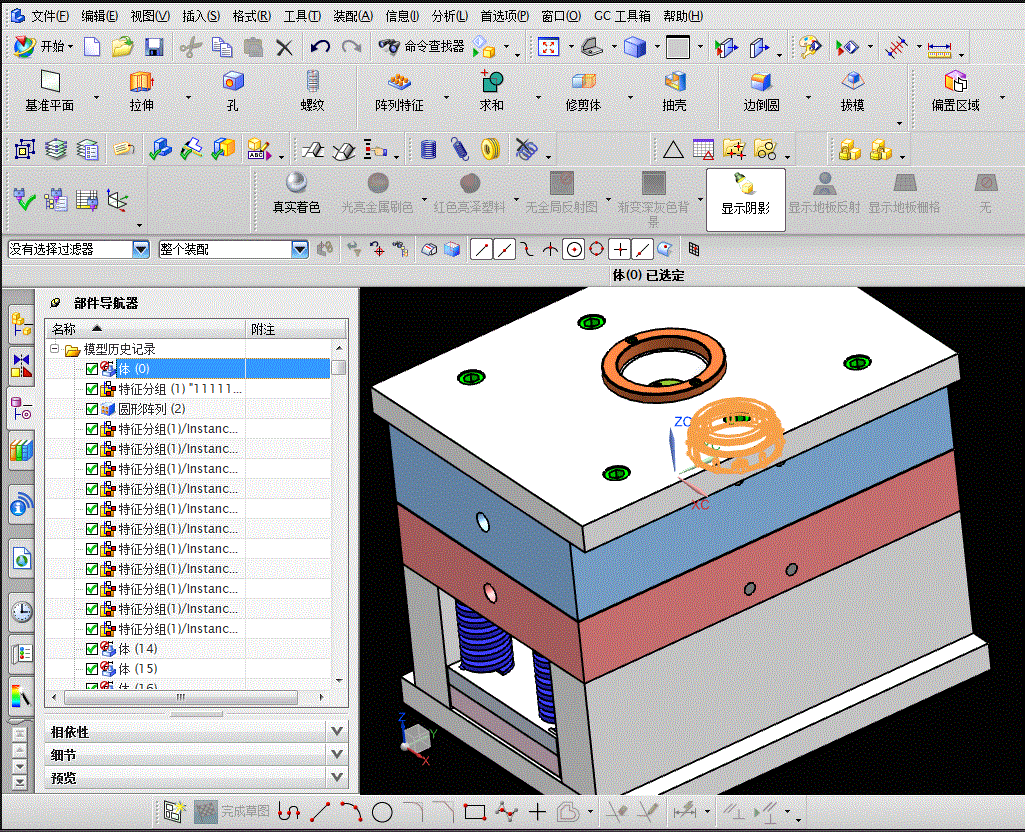Image resolution: width=1025 pixels, height=832 pixels.
Task: Click the Save floppy disk icon
Action: tap(154, 47)
